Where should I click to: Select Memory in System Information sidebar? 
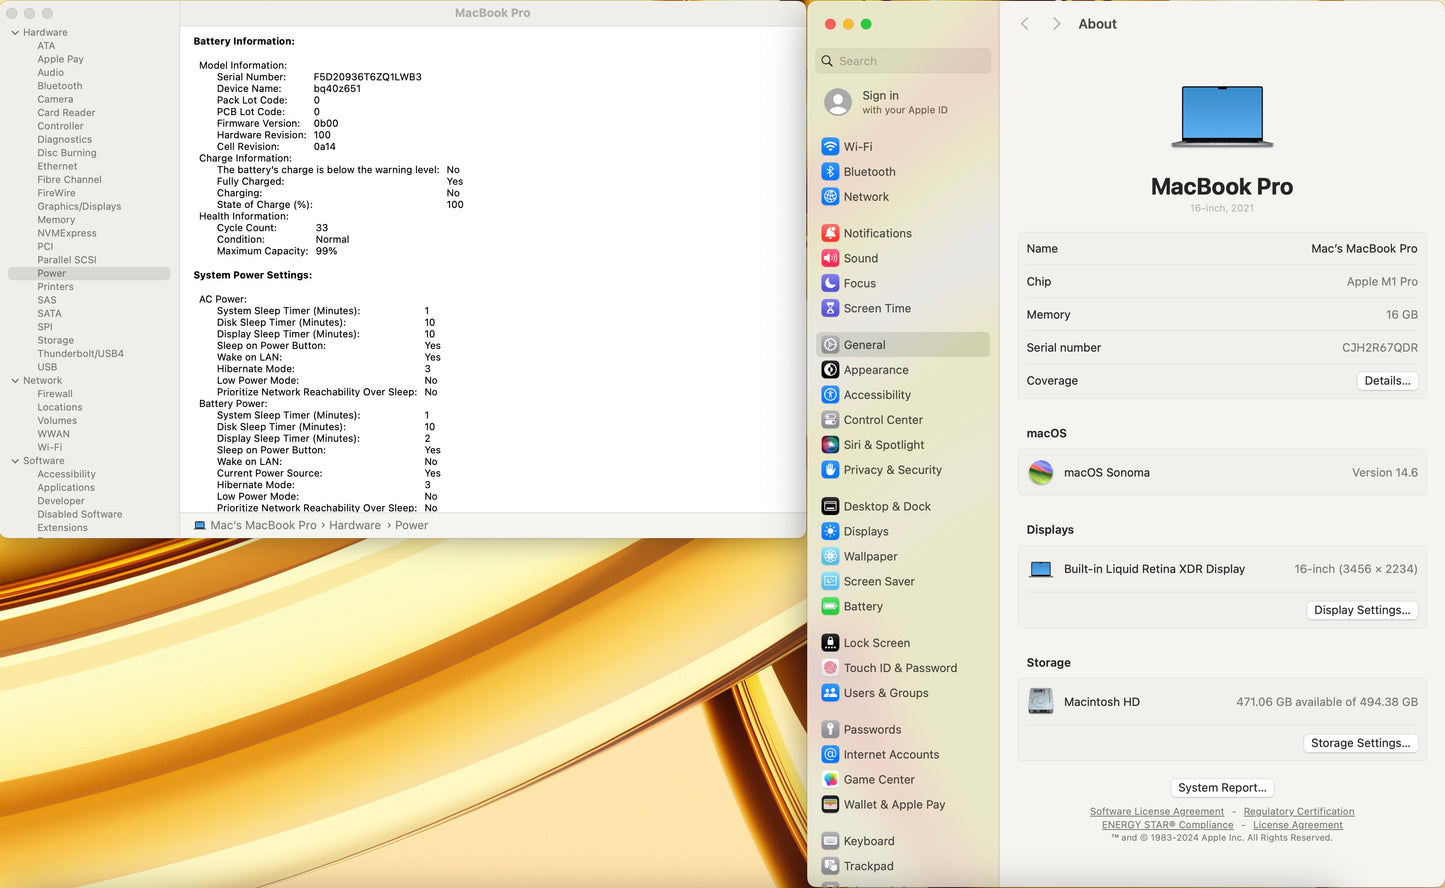(x=56, y=220)
